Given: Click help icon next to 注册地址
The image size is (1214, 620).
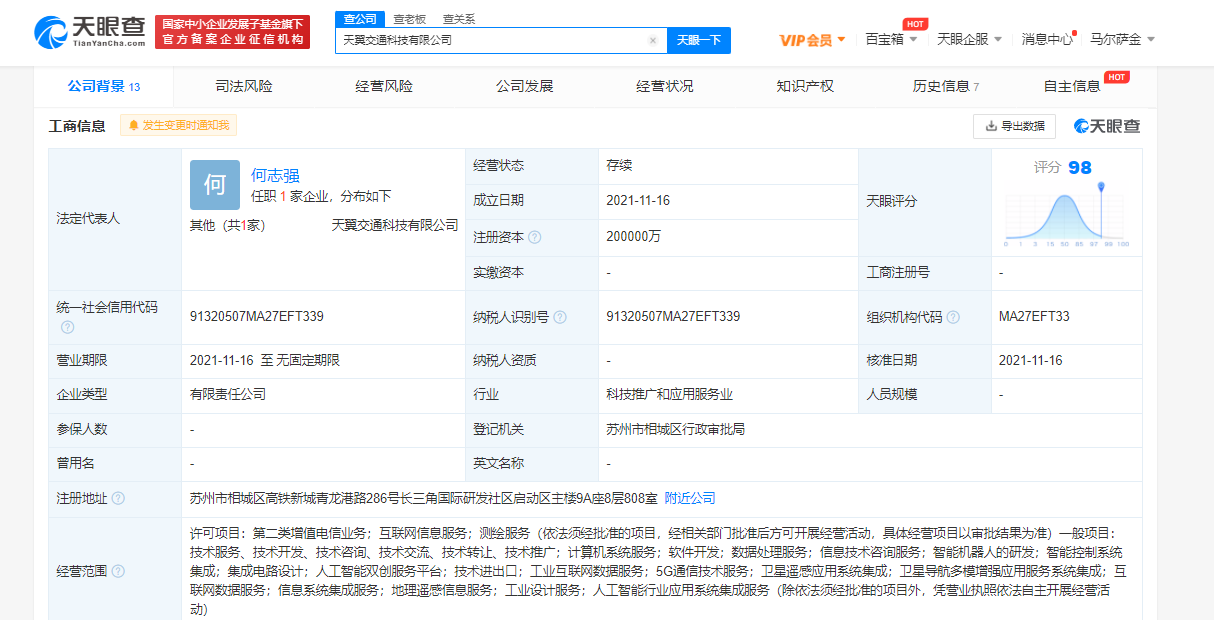Looking at the screenshot, I should 119,498.
